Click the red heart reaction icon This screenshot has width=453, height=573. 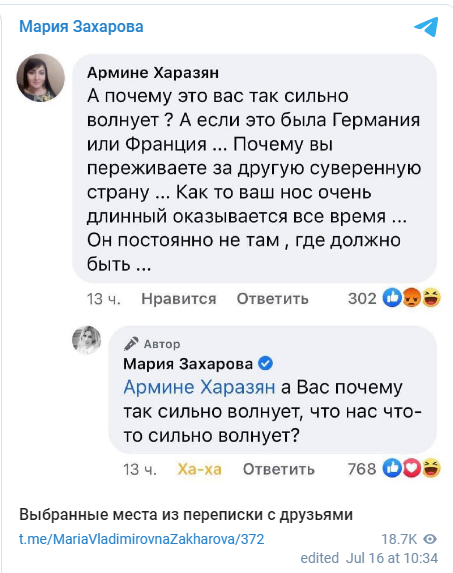[411, 468]
